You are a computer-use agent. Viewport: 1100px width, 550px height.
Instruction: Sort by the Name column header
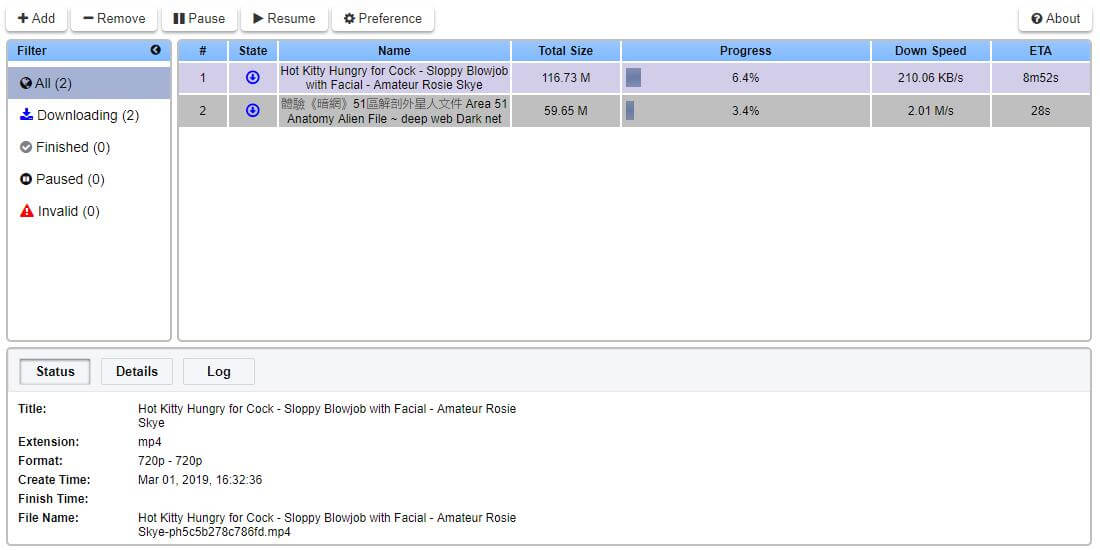click(x=394, y=51)
